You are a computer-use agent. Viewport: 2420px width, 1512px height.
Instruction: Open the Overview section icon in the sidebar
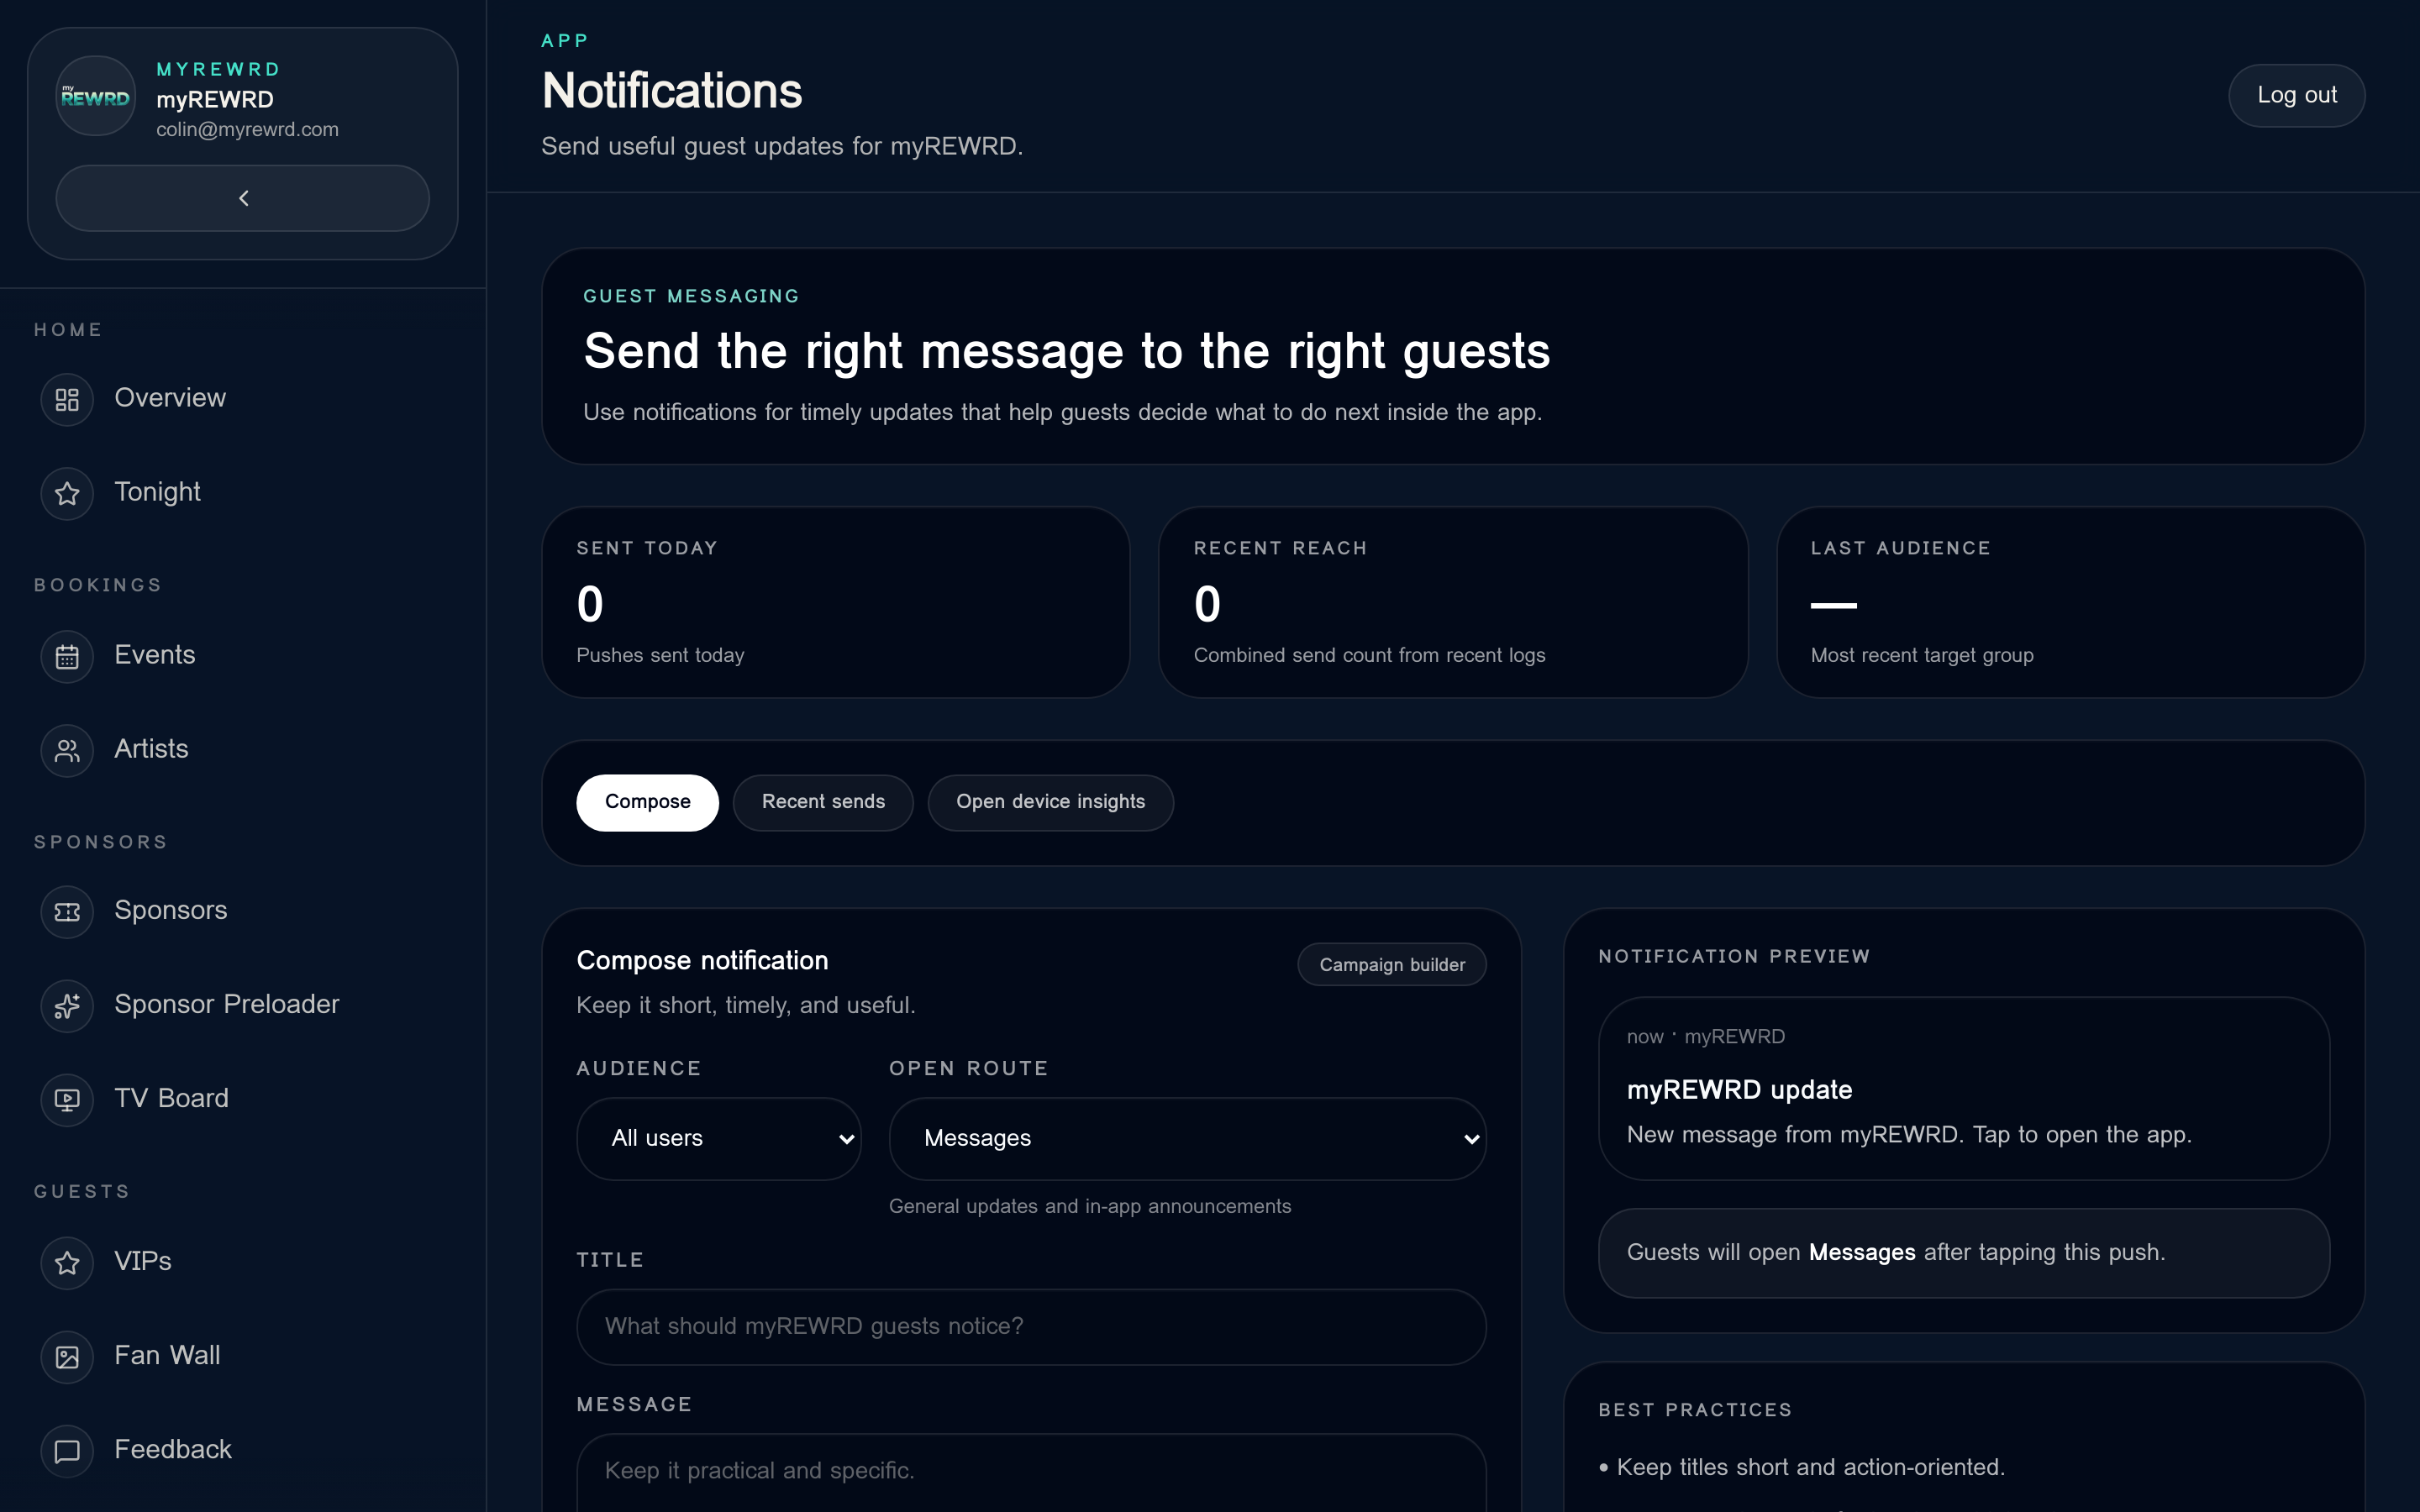tap(66, 399)
